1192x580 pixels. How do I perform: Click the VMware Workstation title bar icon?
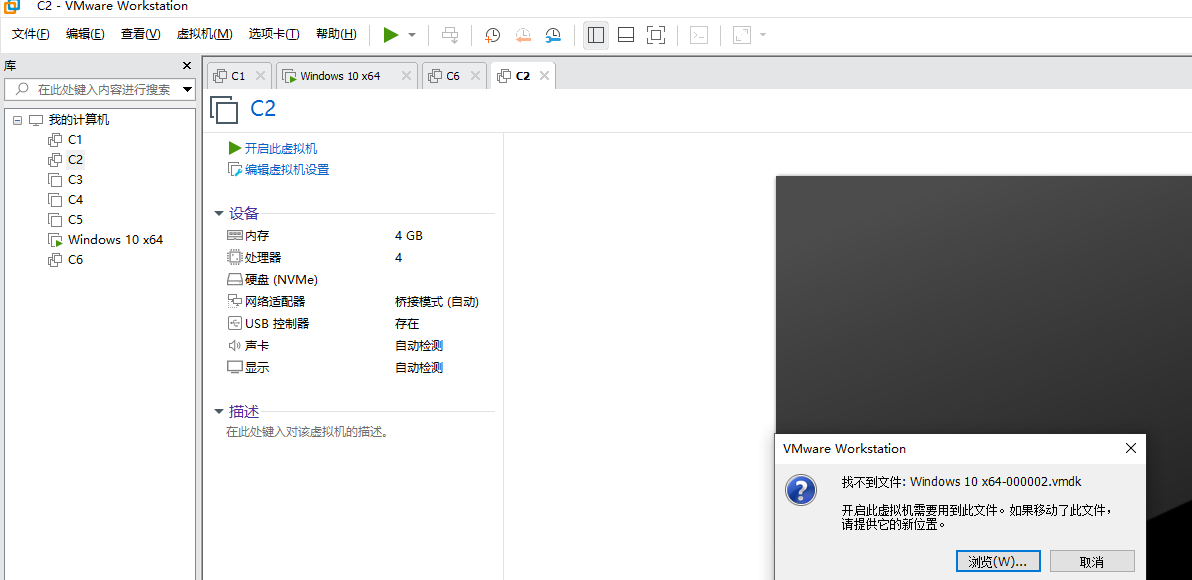[12, 7]
